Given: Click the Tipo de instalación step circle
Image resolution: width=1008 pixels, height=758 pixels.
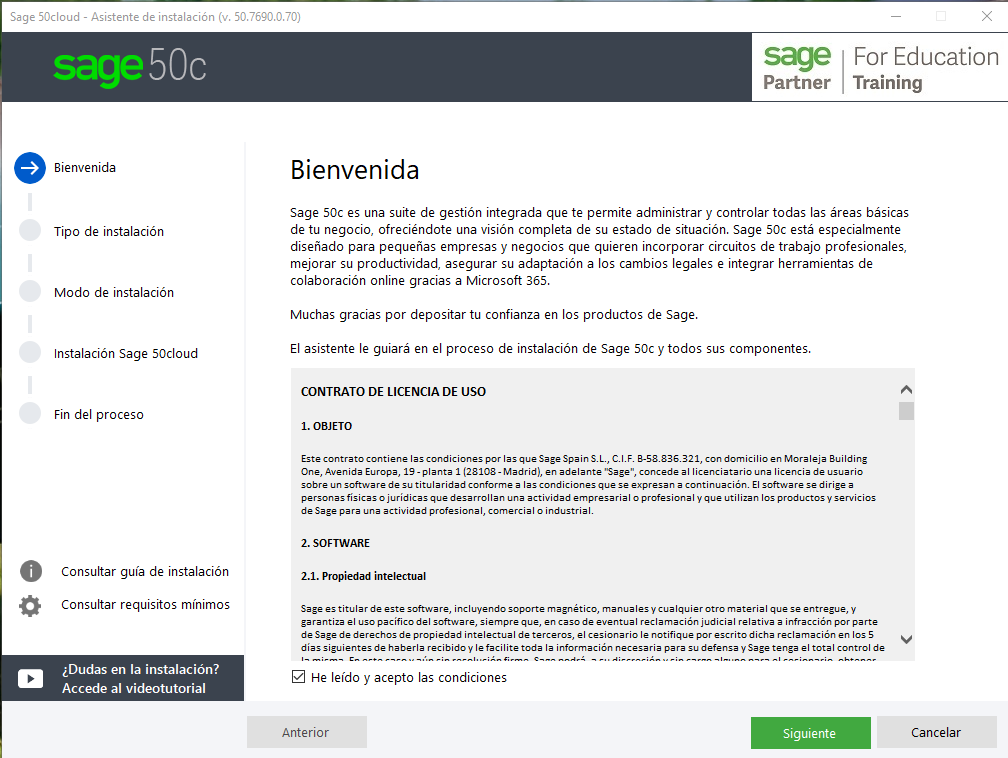Looking at the screenshot, I should point(30,230).
